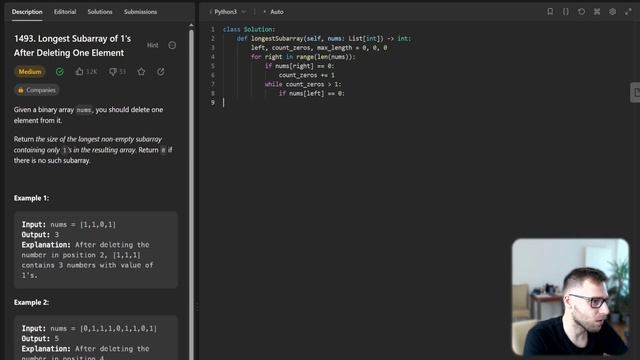Click the 'Example 1:' heading

tap(31, 198)
